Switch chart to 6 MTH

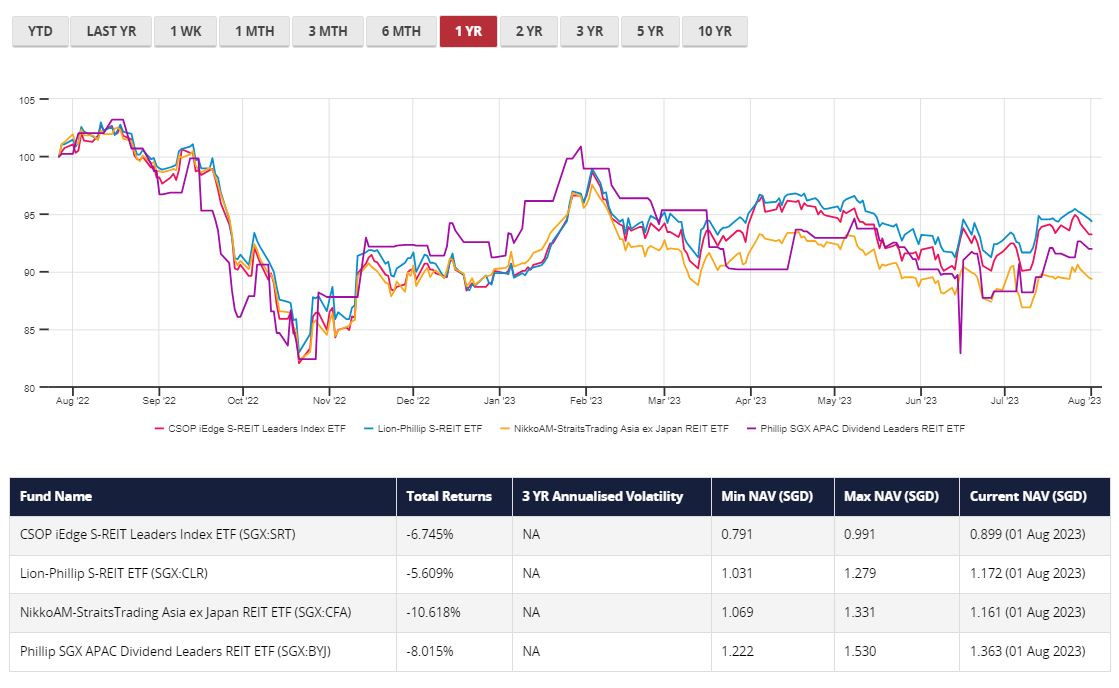401,31
